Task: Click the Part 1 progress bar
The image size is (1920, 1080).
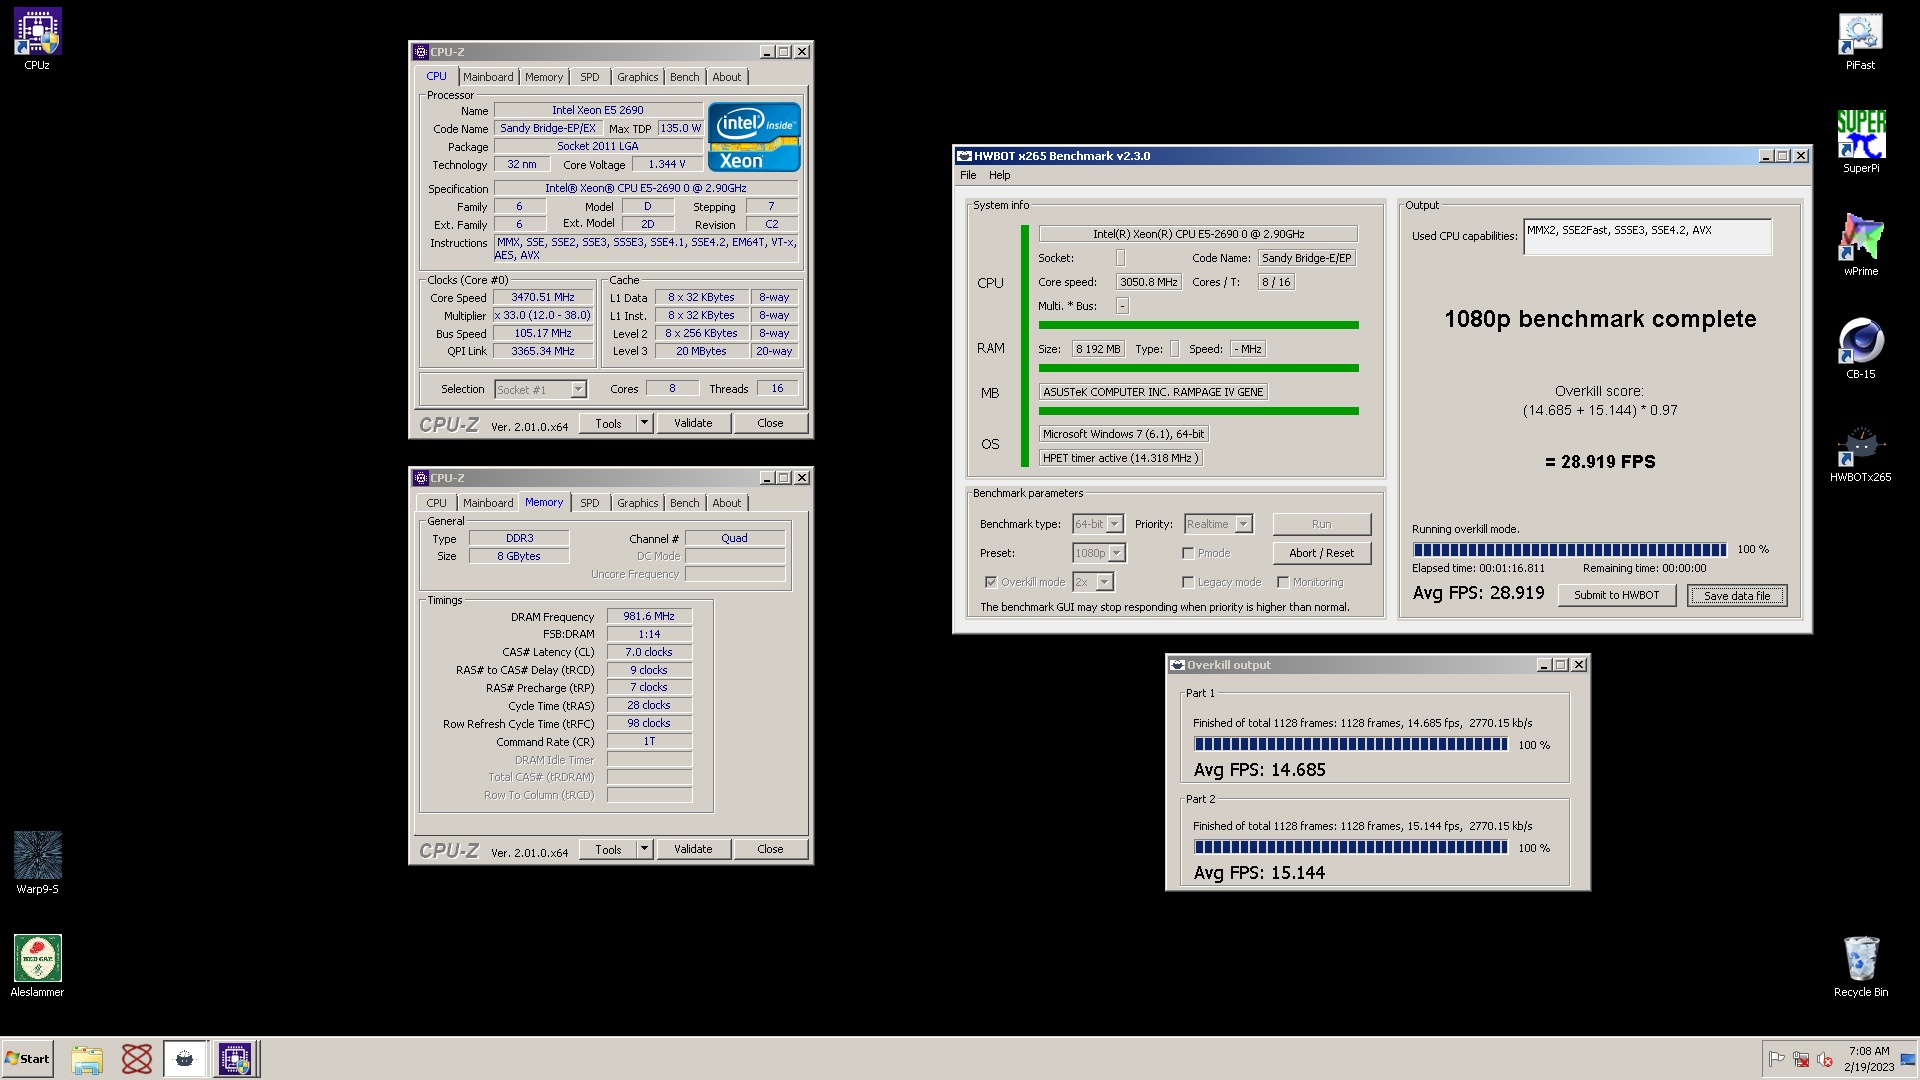Action: click(1350, 745)
